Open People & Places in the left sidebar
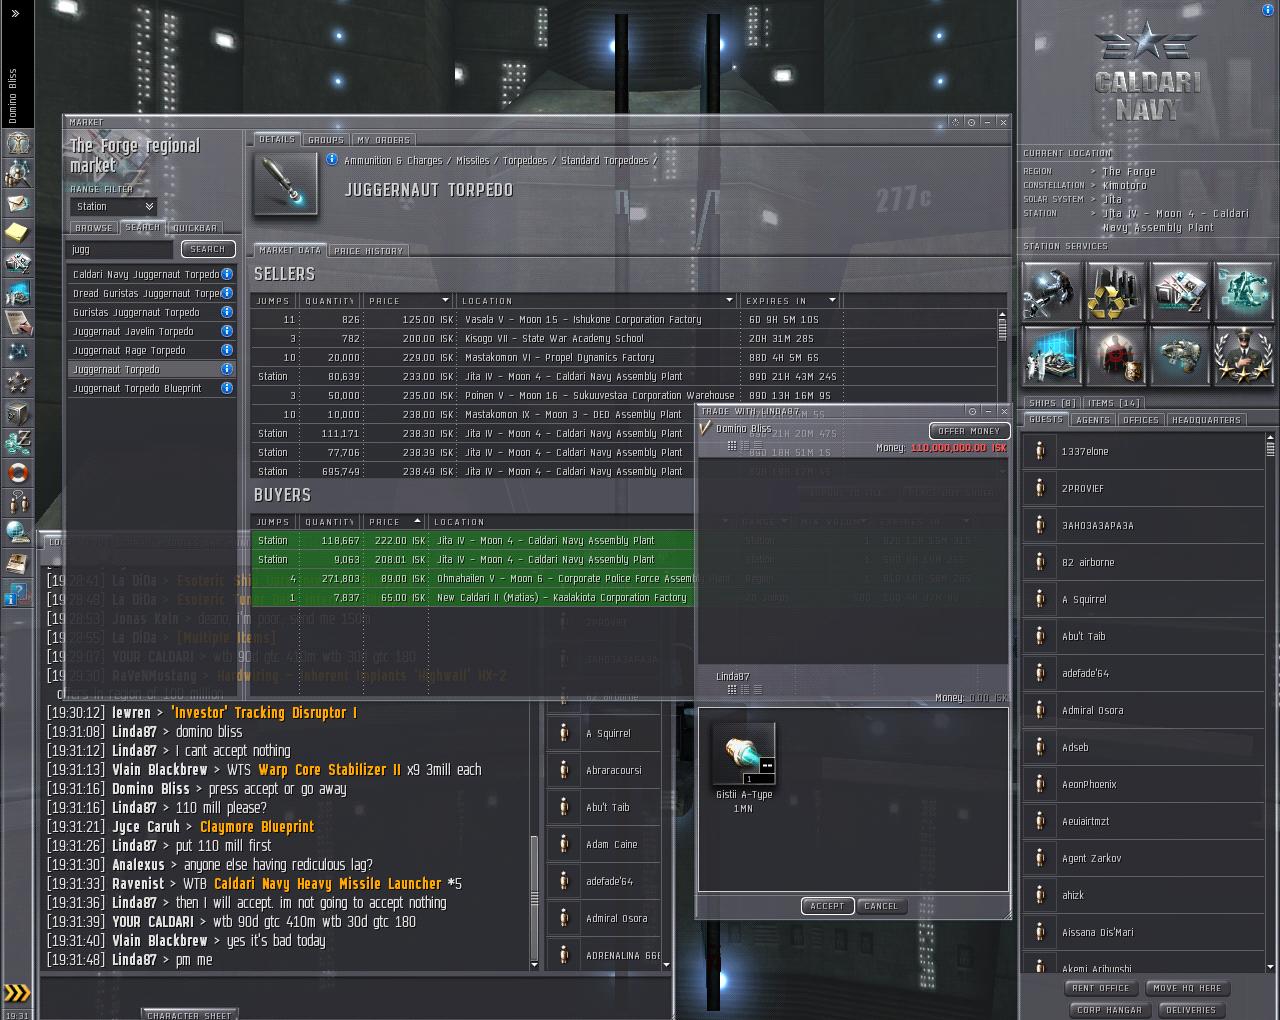 click(x=17, y=173)
